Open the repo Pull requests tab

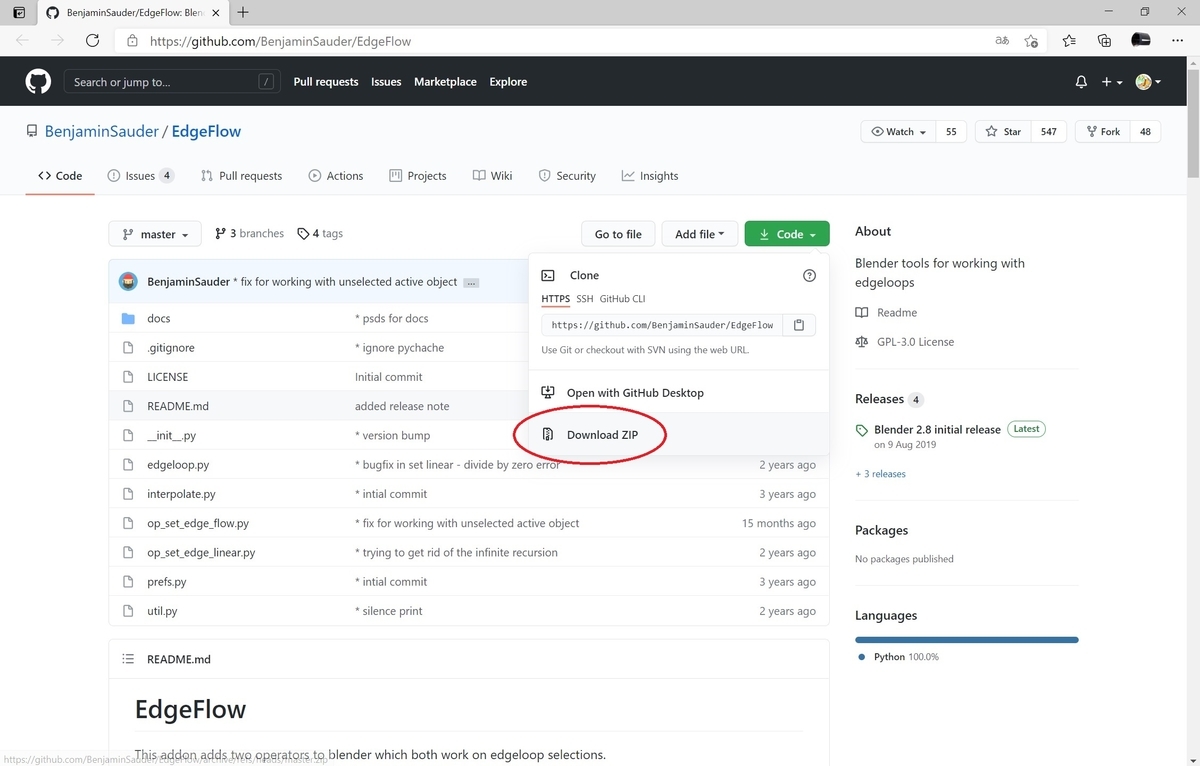[x=241, y=176]
